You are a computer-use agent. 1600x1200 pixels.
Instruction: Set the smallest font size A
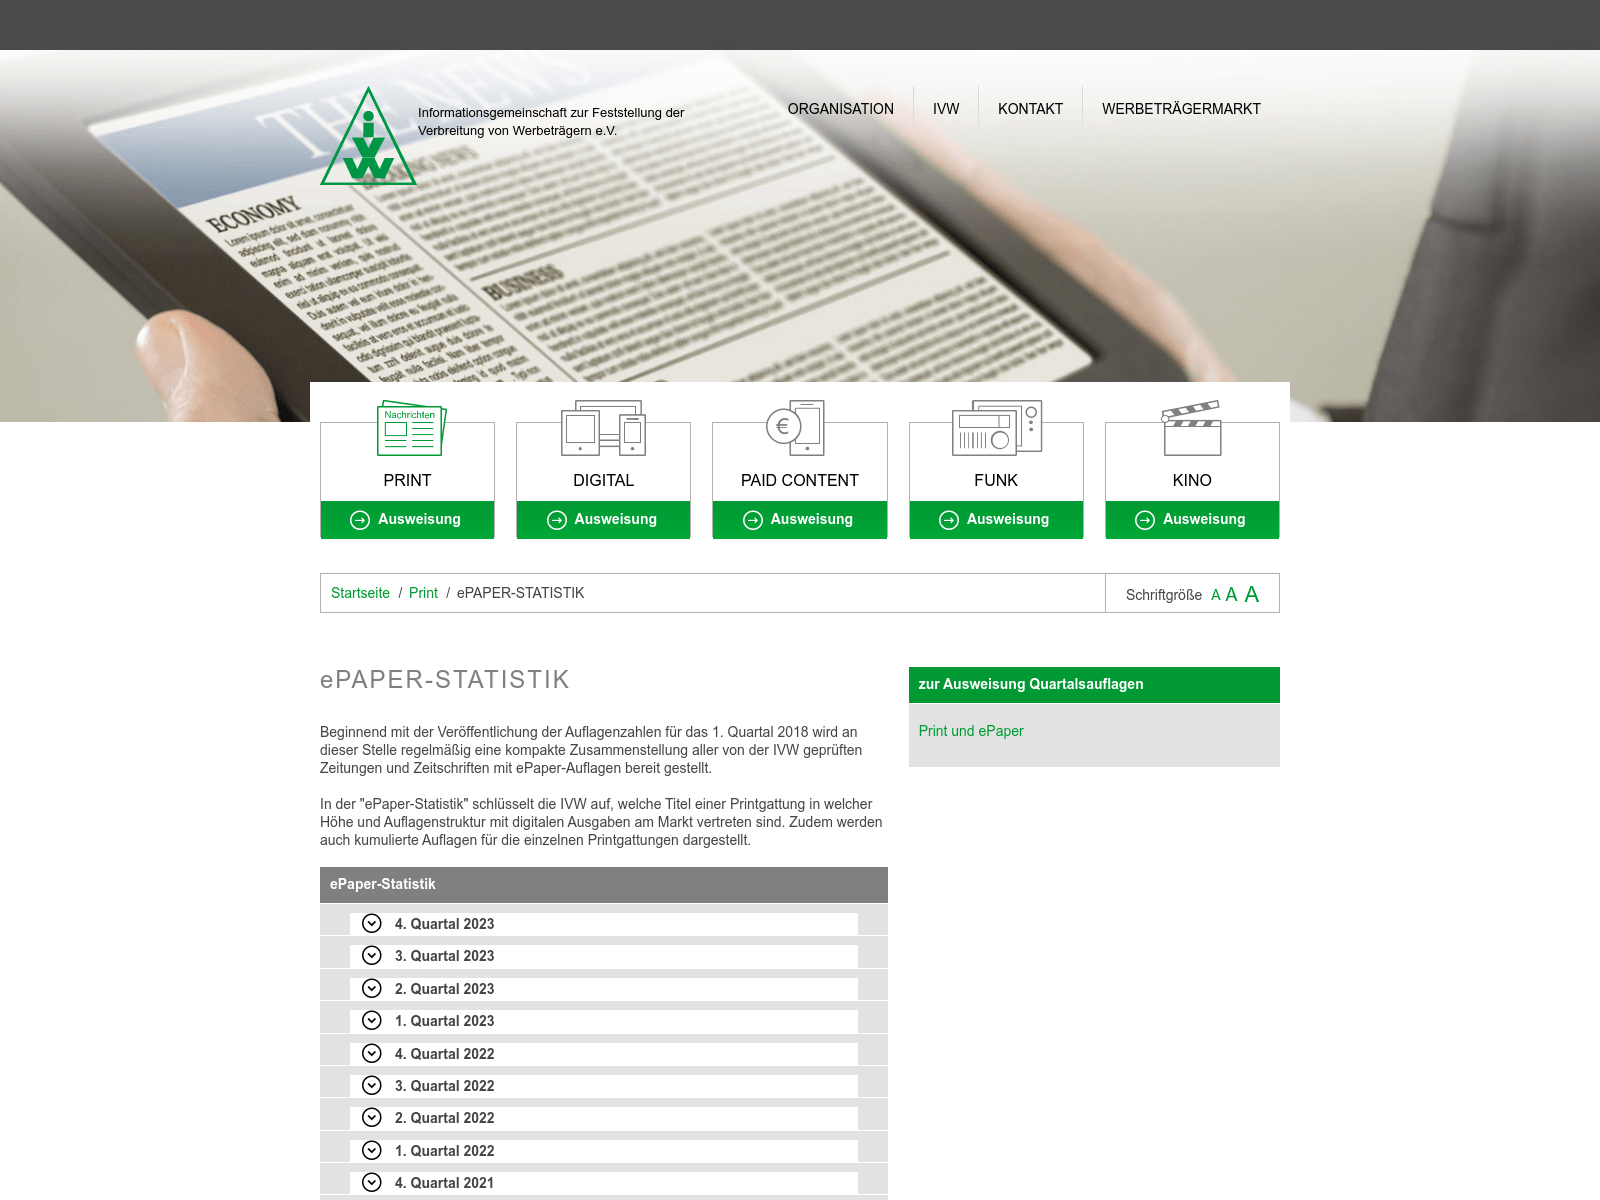tap(1216, 595)
